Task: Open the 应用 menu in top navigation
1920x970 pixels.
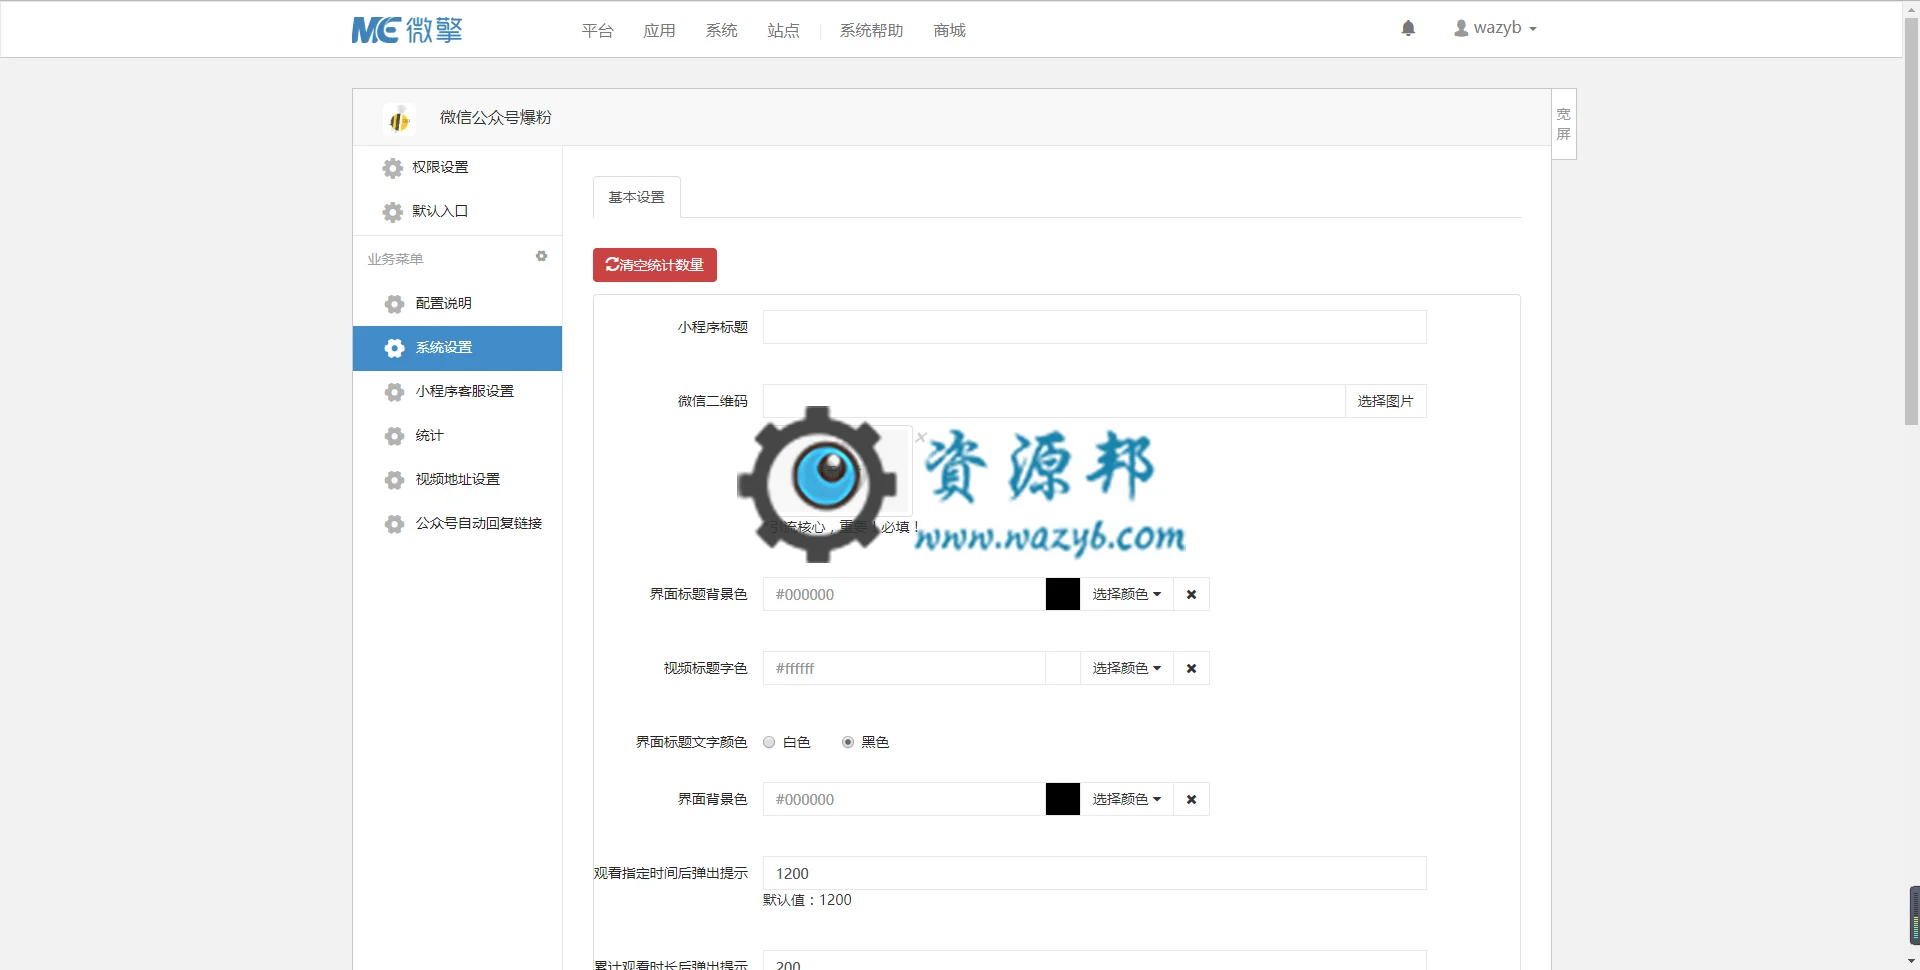Action: coord(659,31)
